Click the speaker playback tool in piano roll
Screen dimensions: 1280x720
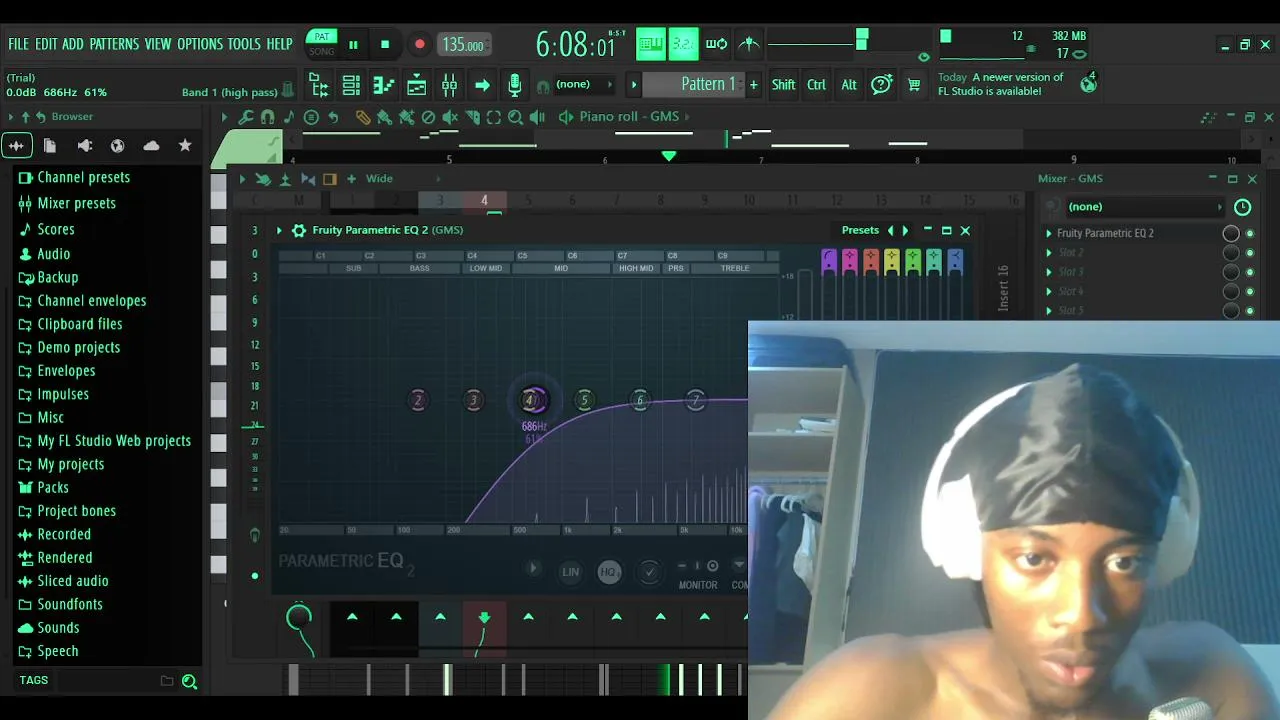pyautogui.click(x=537, y=117)
